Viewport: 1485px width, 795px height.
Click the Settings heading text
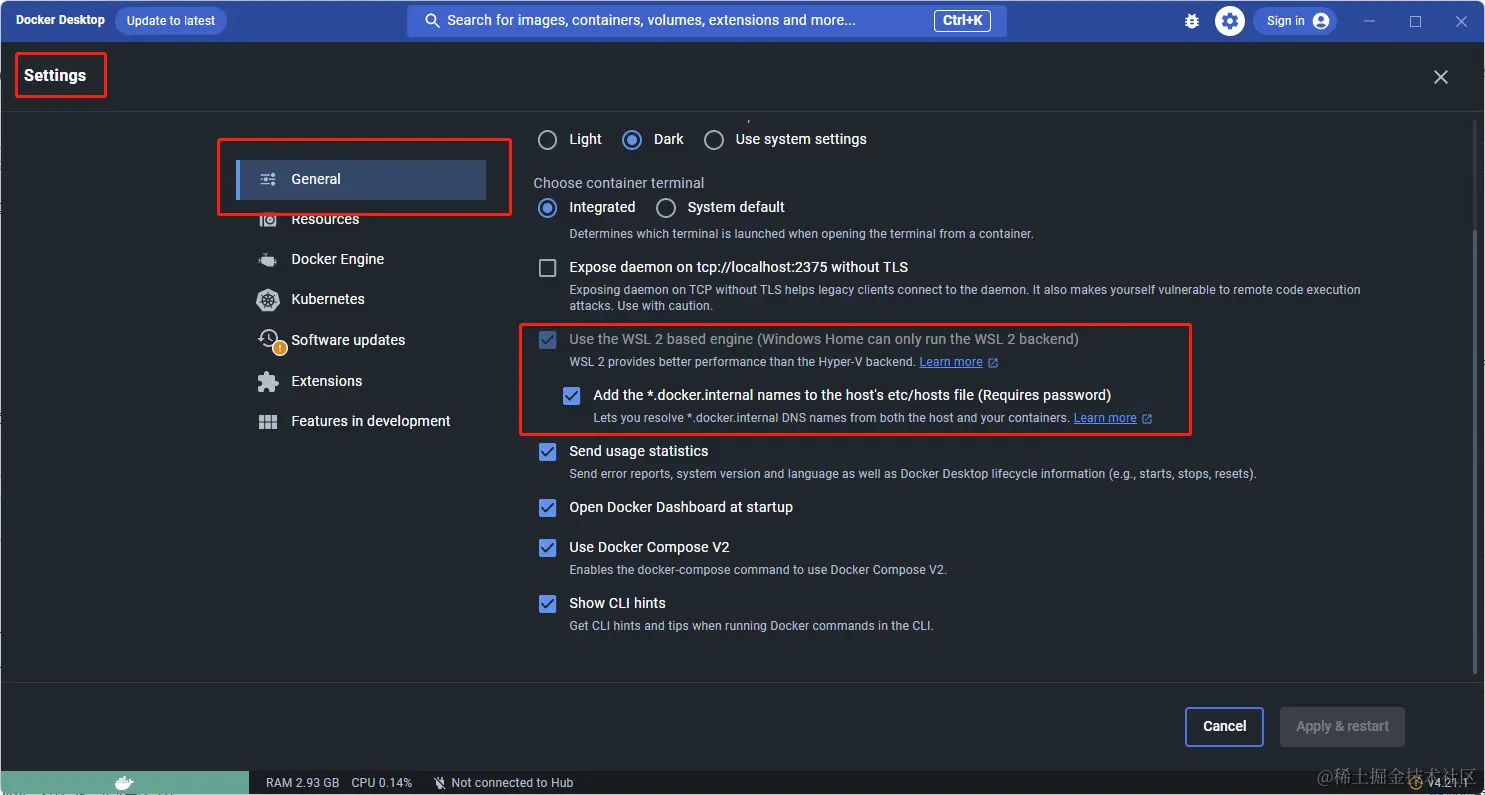point(55,76)
